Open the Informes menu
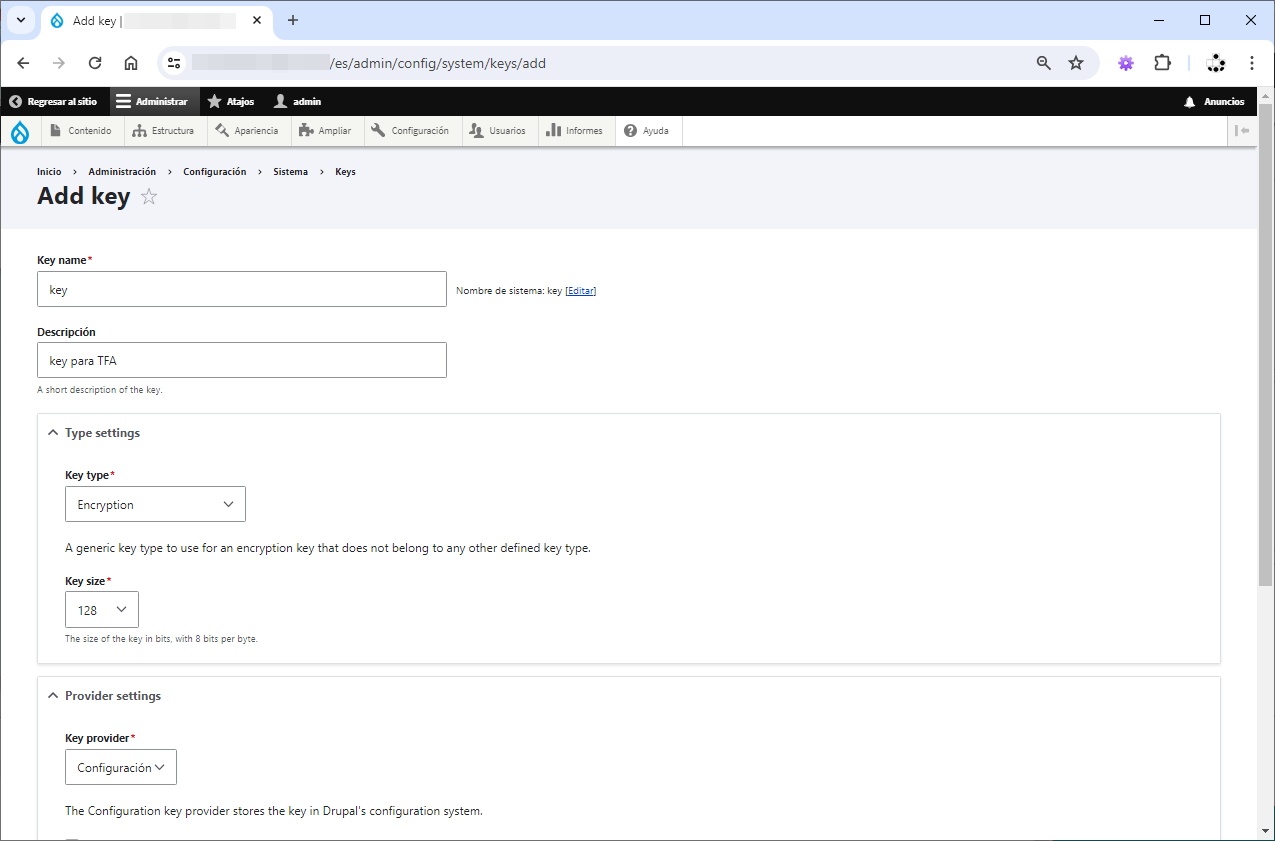Image resolution: width=1275 pixels, height=841 pixels. pyautogui.click(x=575, y=131)
